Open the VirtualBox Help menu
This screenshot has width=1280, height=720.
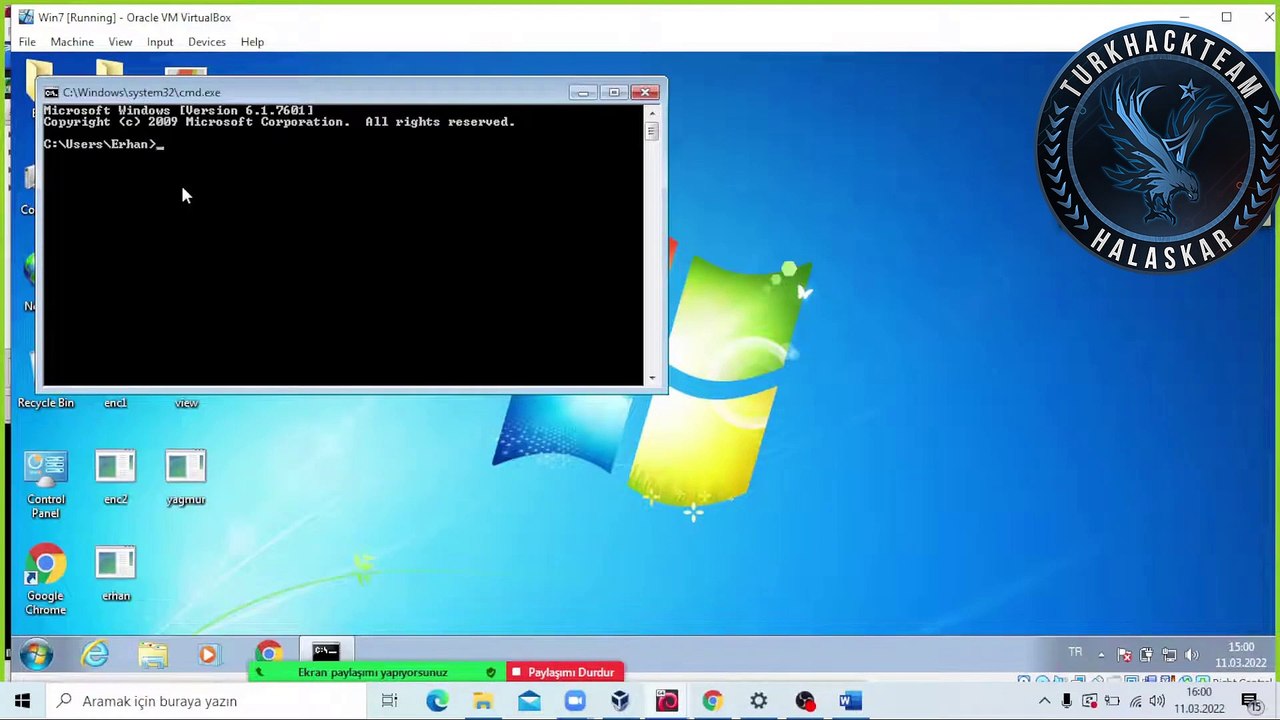coord(252,42)
